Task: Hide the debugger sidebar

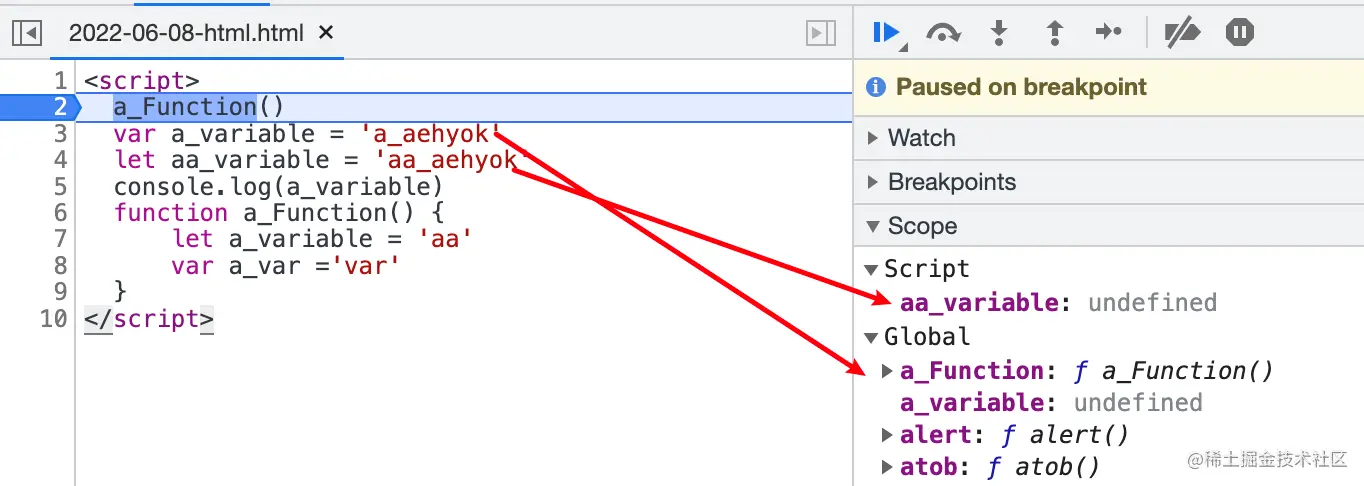Action: pyautogui.click(x=821, y=33)
